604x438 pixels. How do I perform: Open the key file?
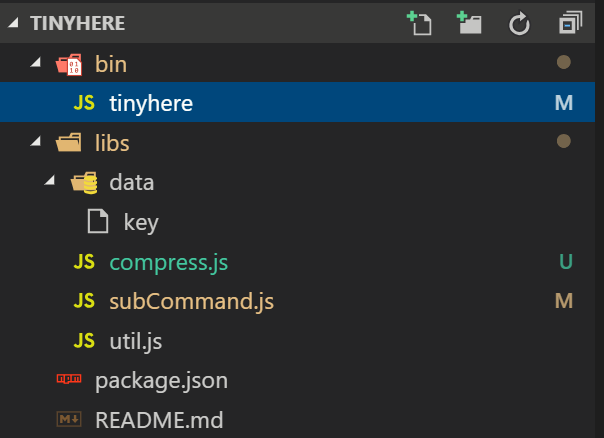(x=141, y=222)
